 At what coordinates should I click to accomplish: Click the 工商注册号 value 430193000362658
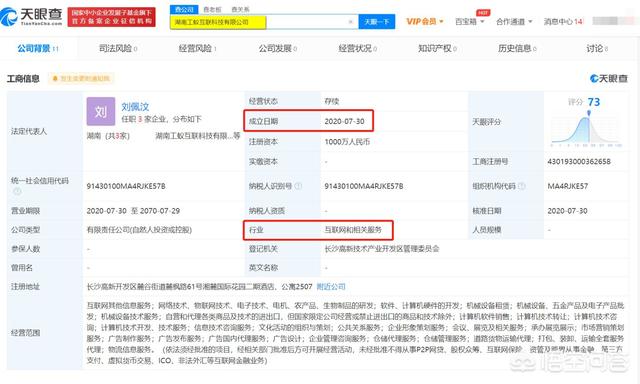(579, 162)
